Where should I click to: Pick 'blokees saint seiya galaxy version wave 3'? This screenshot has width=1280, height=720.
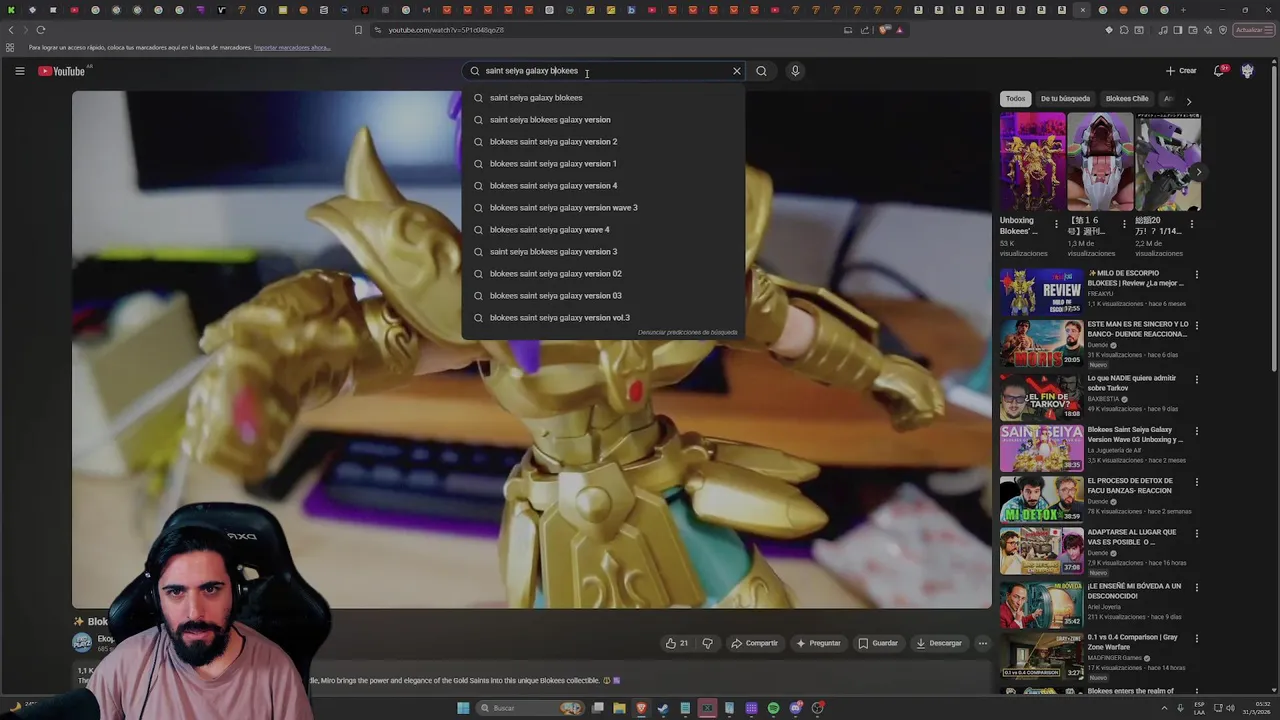click(x=603, y=208)
